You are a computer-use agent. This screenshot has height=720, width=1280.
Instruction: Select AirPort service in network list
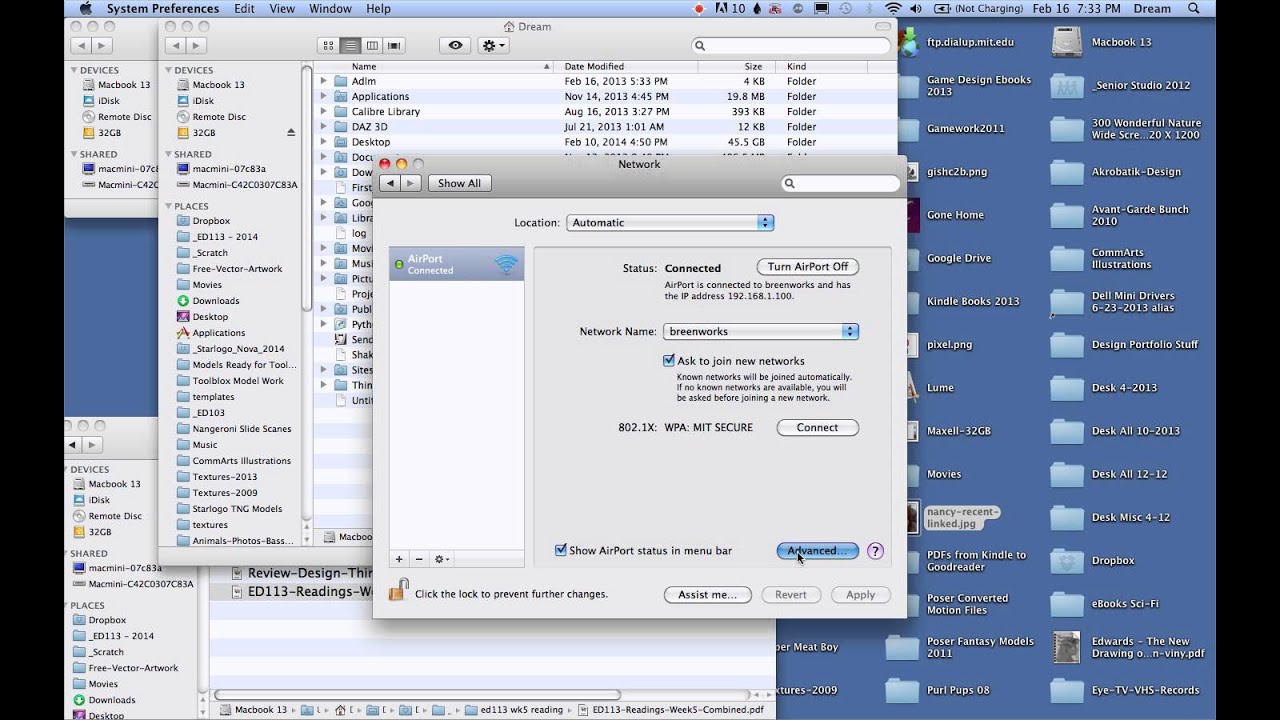pos(456,264)
